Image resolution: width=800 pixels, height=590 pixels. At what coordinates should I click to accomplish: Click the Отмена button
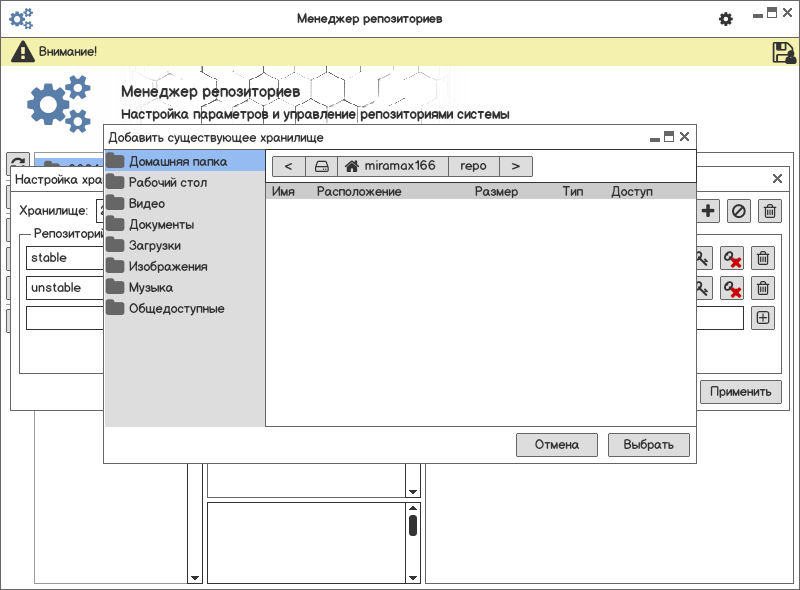pos(557,445)
